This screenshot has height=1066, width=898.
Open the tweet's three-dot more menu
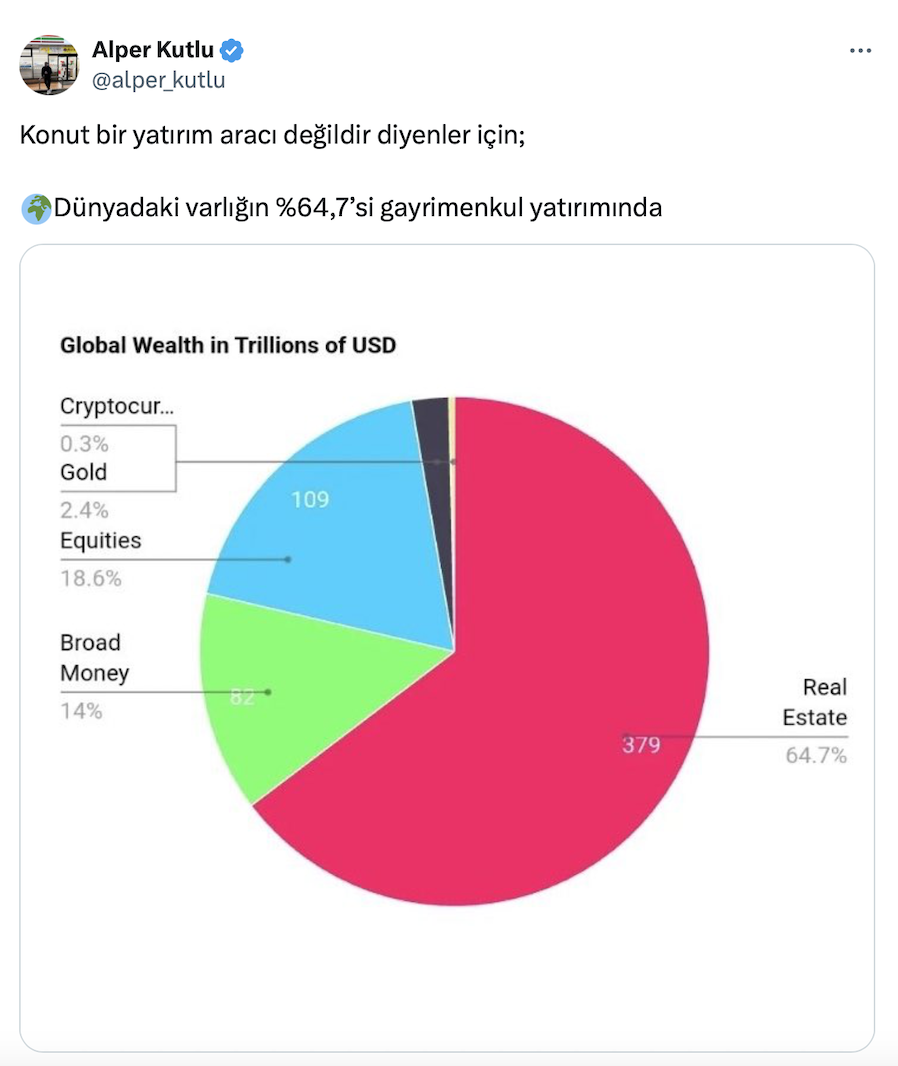coord(860,51)
